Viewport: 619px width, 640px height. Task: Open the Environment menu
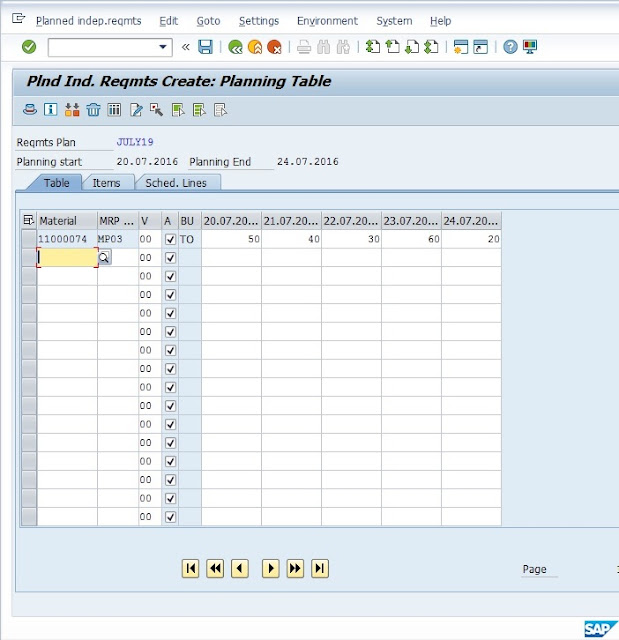pos(327,21)
